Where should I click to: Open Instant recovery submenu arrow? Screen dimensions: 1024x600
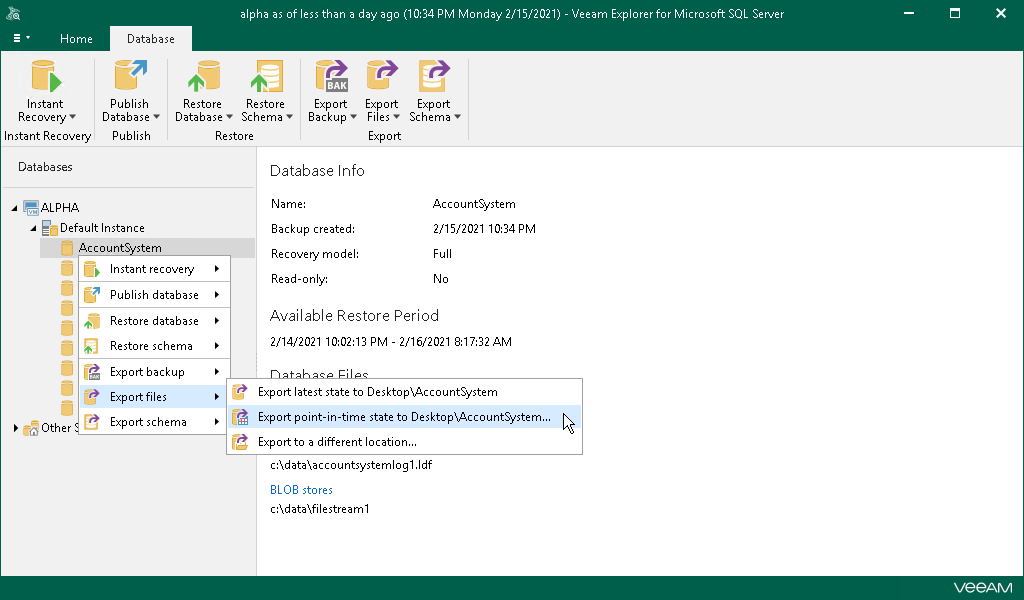tap(217, 269)
